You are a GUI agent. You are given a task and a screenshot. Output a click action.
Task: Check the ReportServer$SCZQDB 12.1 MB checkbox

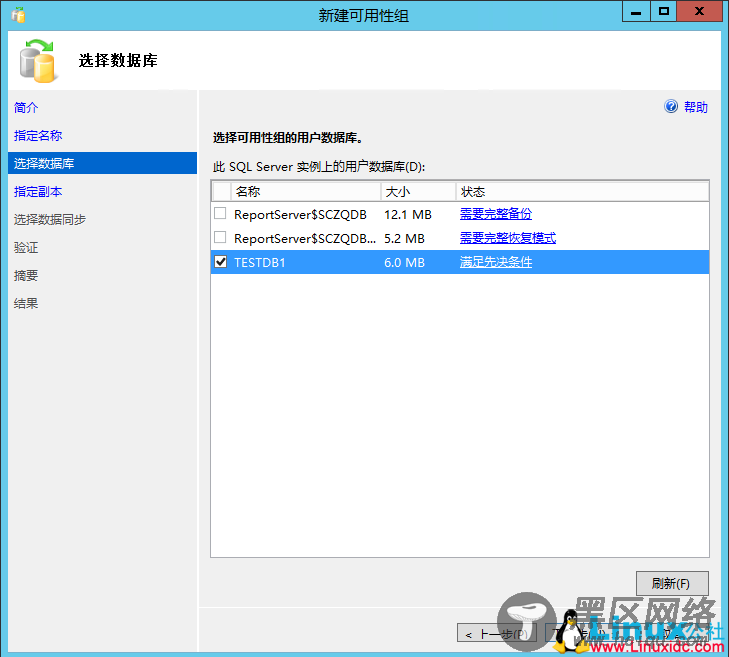pos(220,213)
